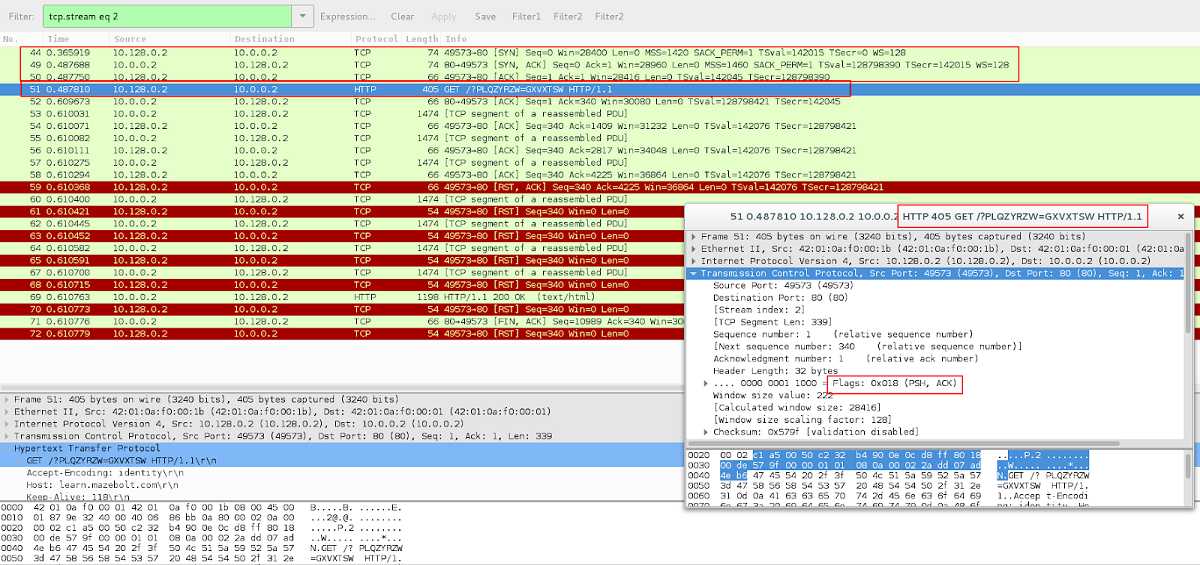Click the display filter input field
This screenshot has width=1200, height=565.
[169, 16]
